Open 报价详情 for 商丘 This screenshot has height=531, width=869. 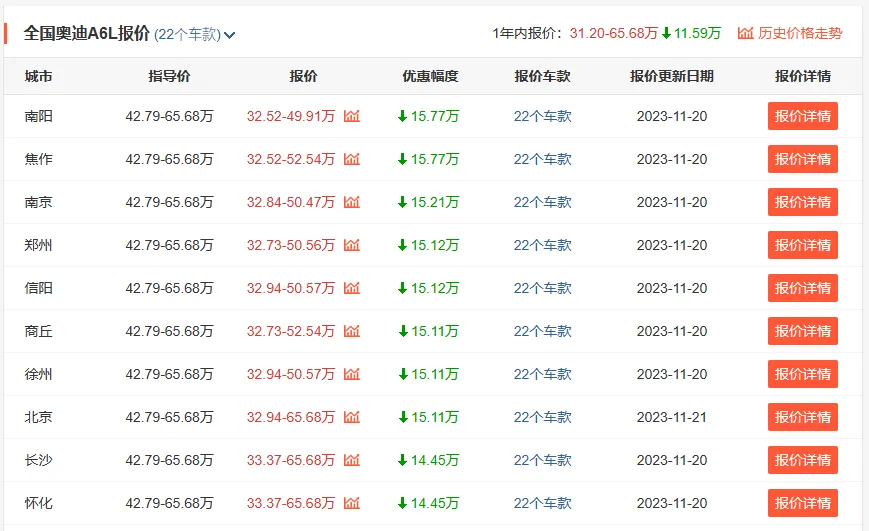(802, 331)
